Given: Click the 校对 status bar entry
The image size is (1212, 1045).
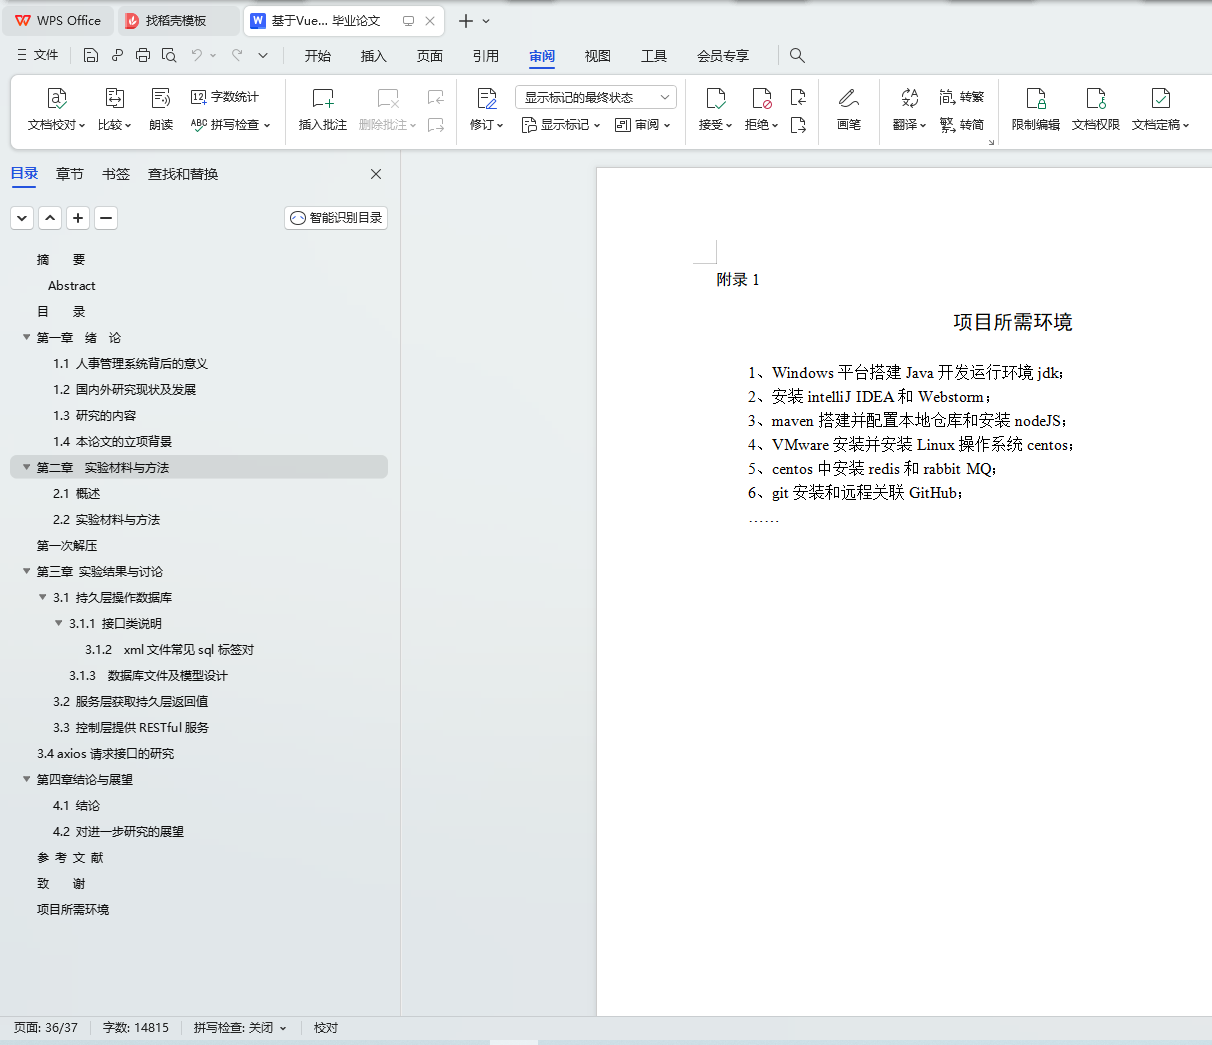Looking at the screenshot, I should click(326, 1027).
